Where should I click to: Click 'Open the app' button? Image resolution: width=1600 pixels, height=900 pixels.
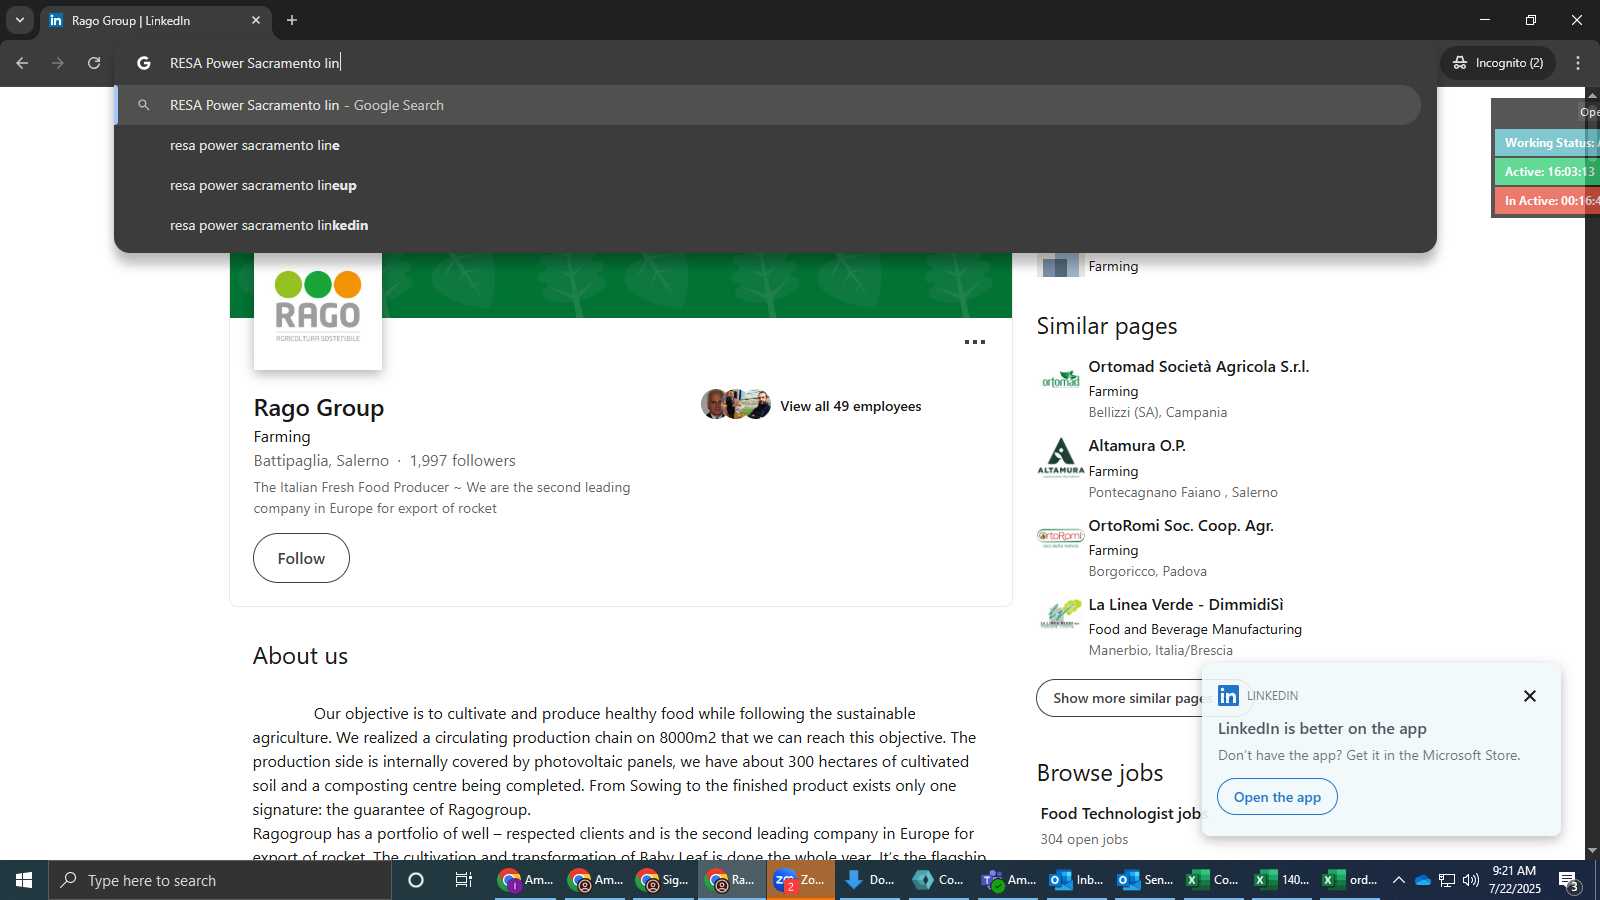click(x=1277, y=797)
